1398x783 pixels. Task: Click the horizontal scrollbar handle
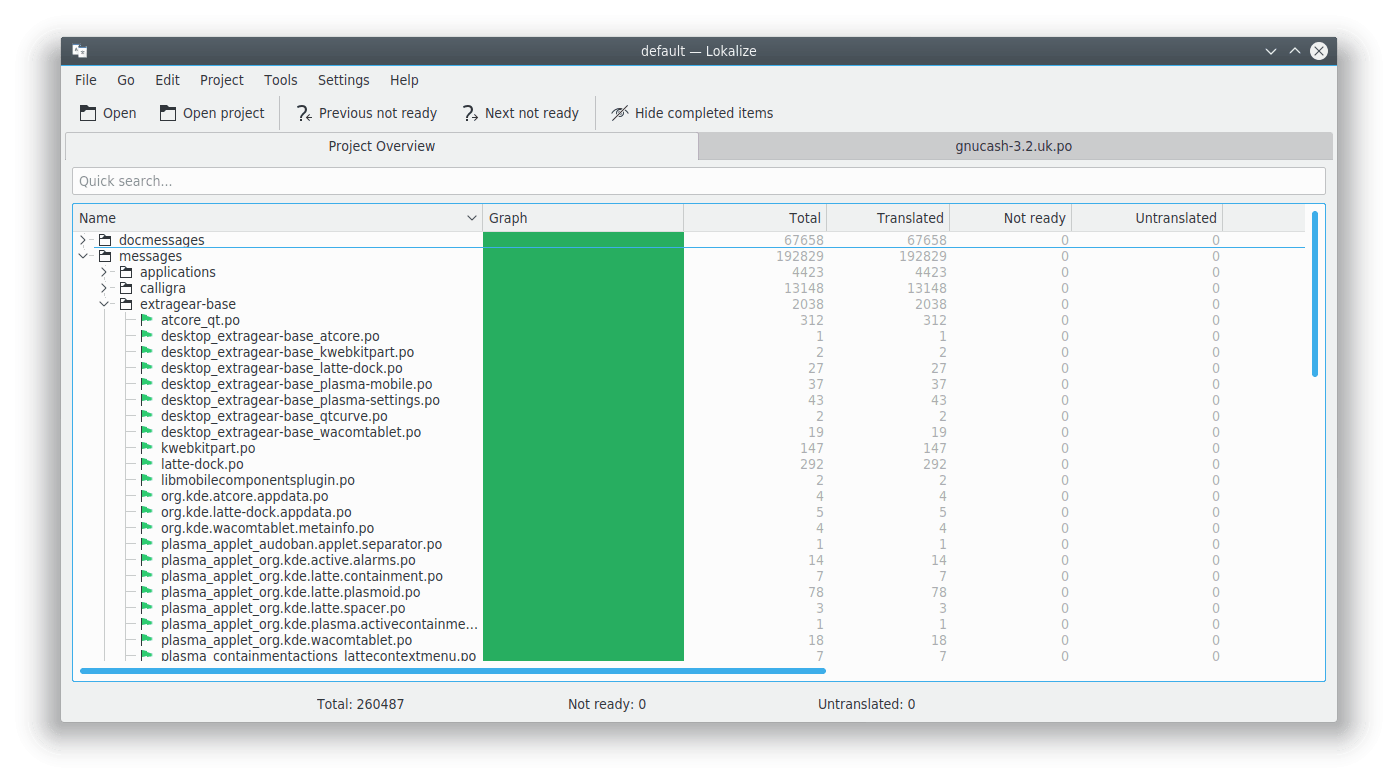pos(453,671)
